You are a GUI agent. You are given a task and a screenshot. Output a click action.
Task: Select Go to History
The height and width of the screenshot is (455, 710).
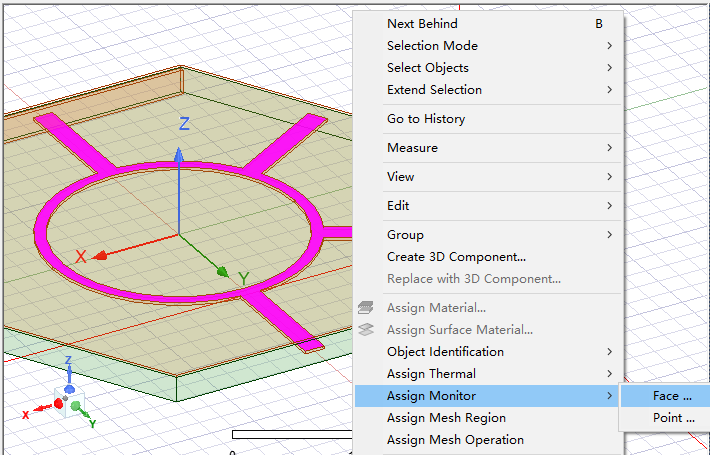tap(426, 119)
